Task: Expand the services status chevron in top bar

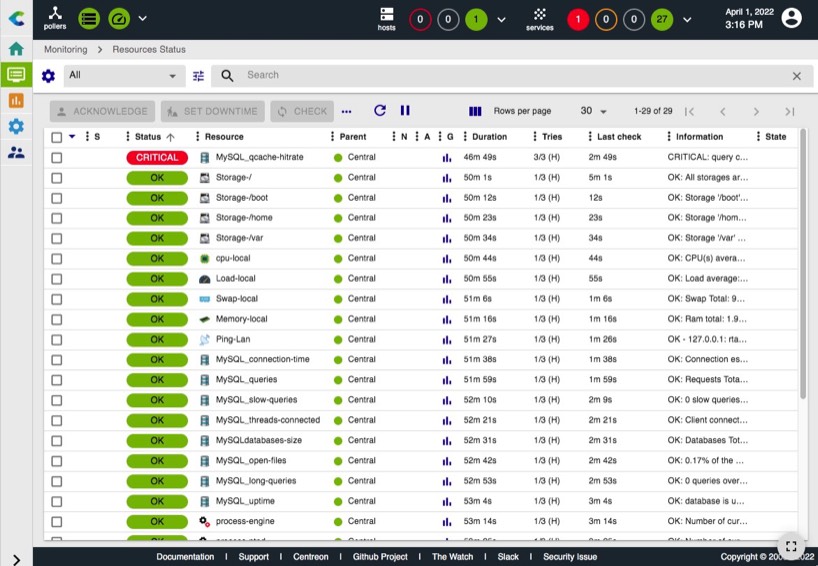Action: point(686,19)
